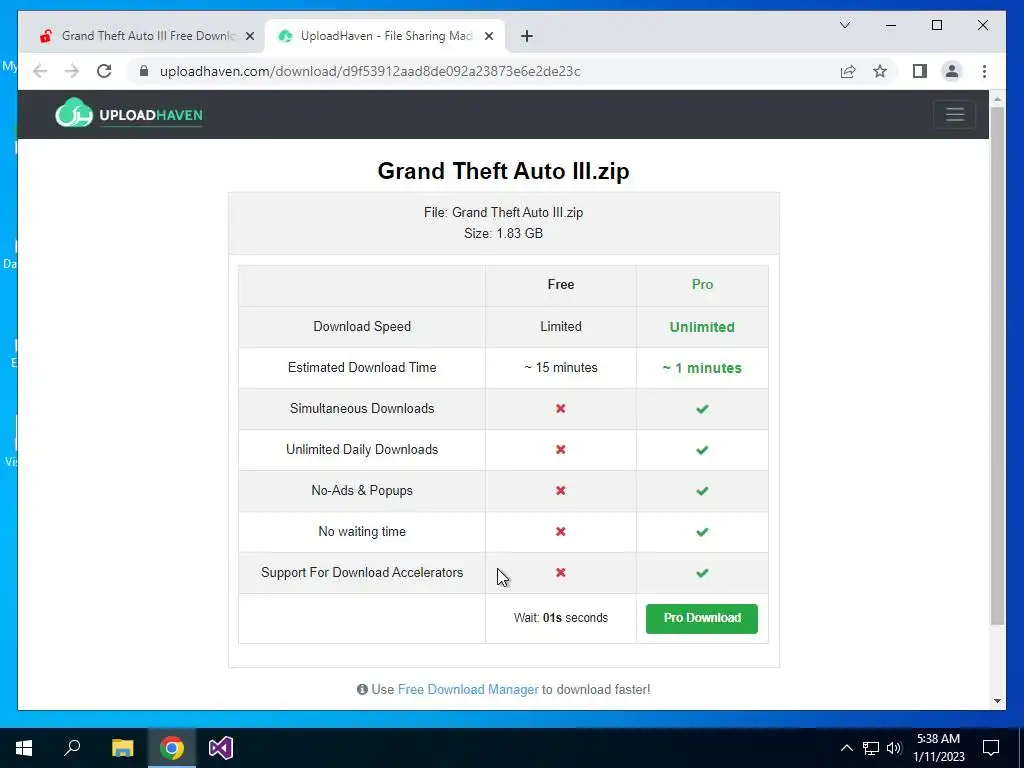
Task: Close the UploadHaven tab
Action: (x=488, y=36)
